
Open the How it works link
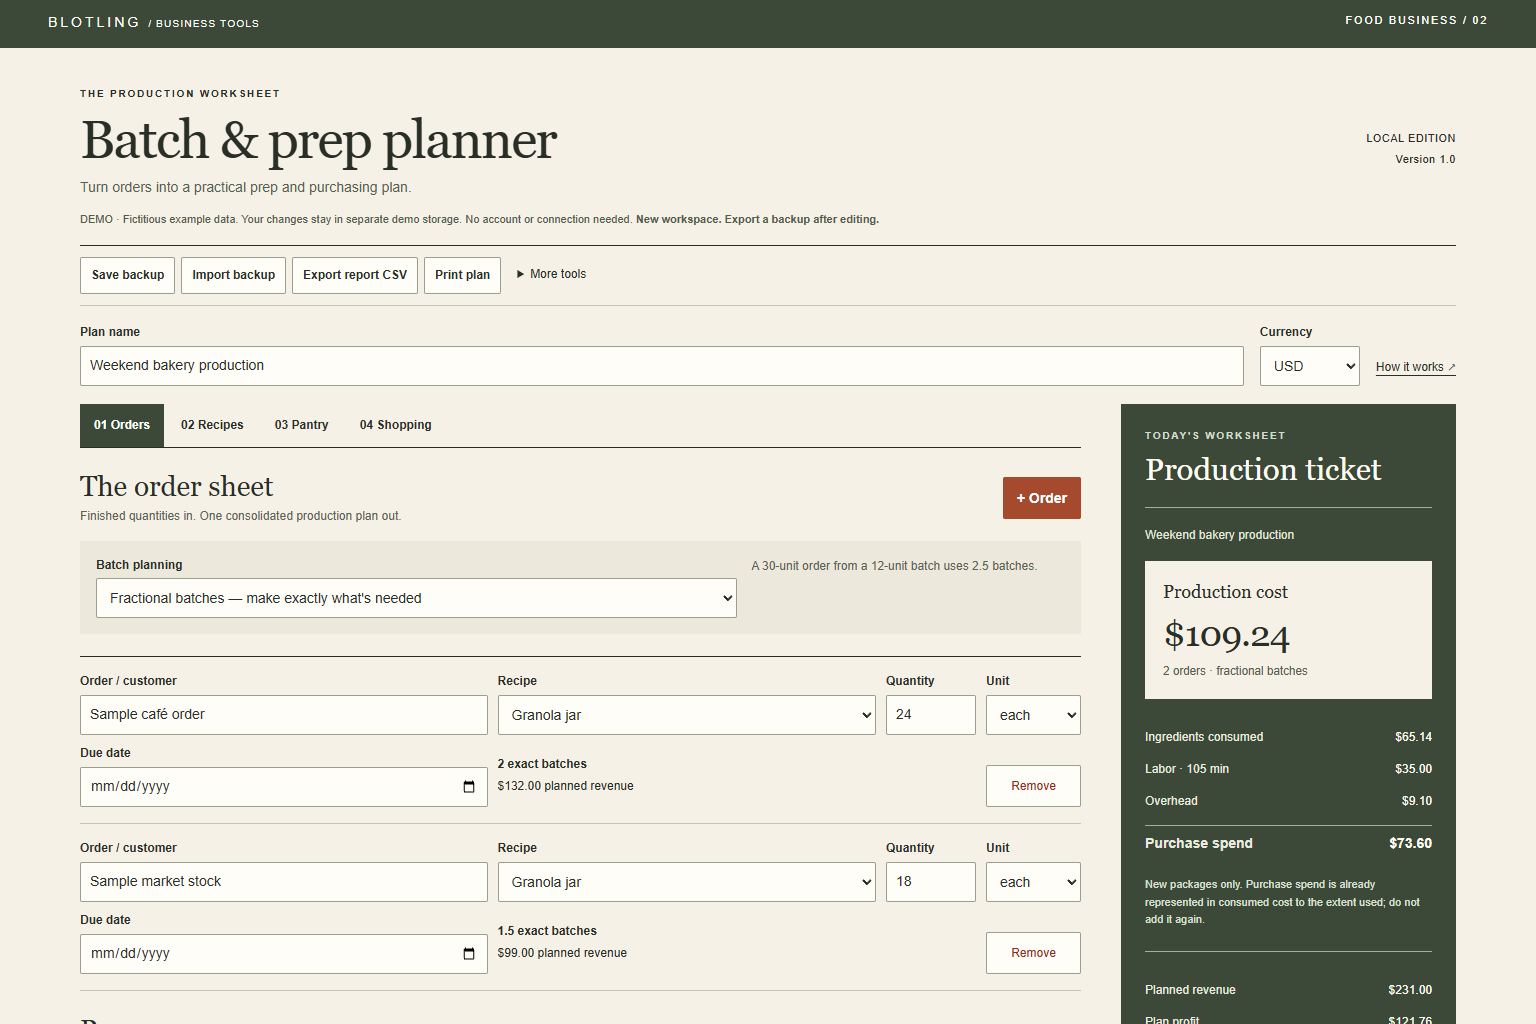(x=1415, y=367)
